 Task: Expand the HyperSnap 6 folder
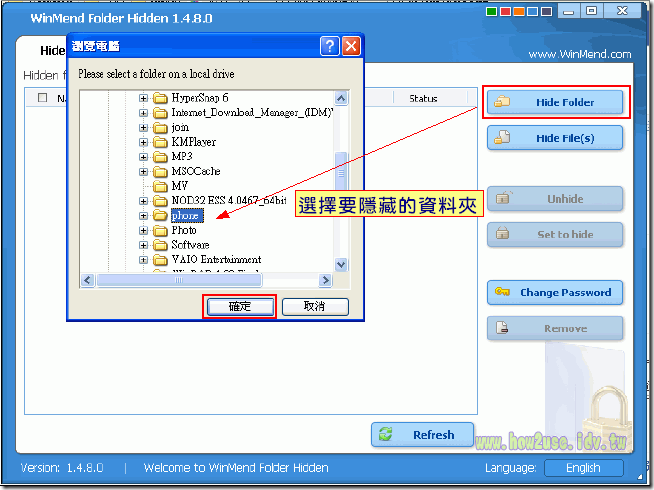(x=143, y=98)
